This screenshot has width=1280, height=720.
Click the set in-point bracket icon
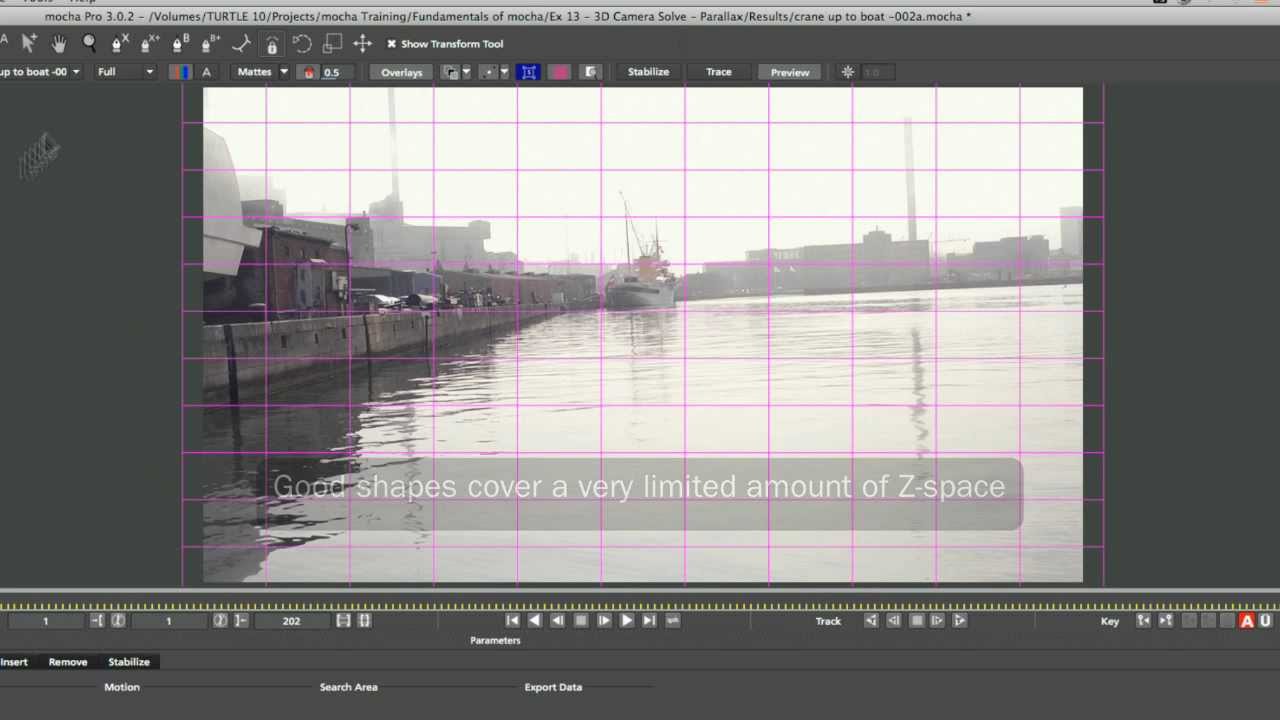97,621
